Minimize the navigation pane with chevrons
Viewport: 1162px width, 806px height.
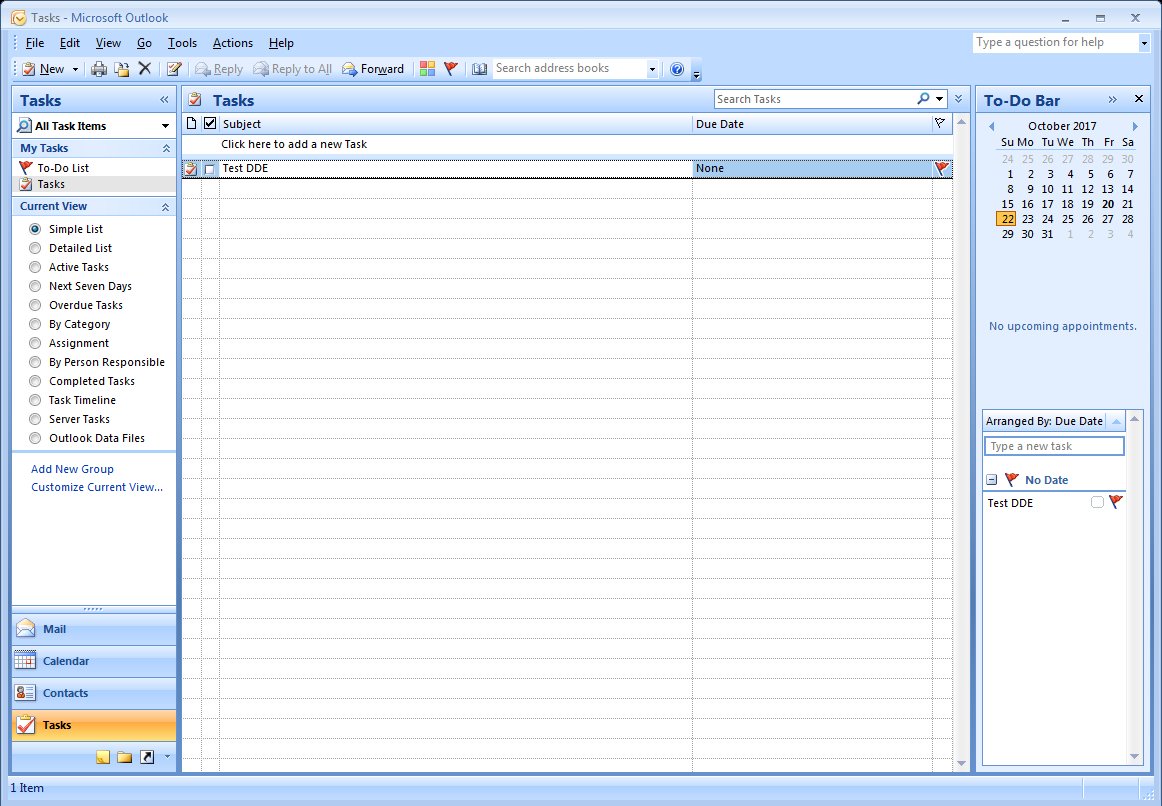tap(165, 99)
